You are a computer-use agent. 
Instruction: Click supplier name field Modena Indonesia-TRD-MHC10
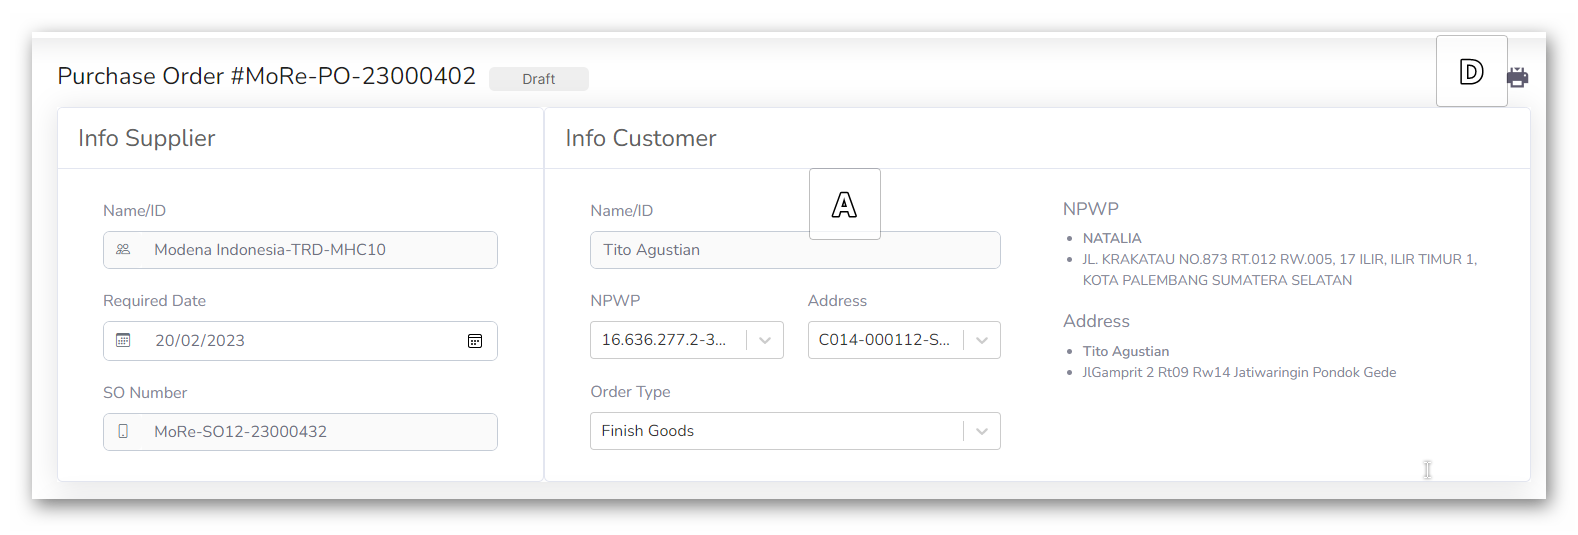(300, 250)
